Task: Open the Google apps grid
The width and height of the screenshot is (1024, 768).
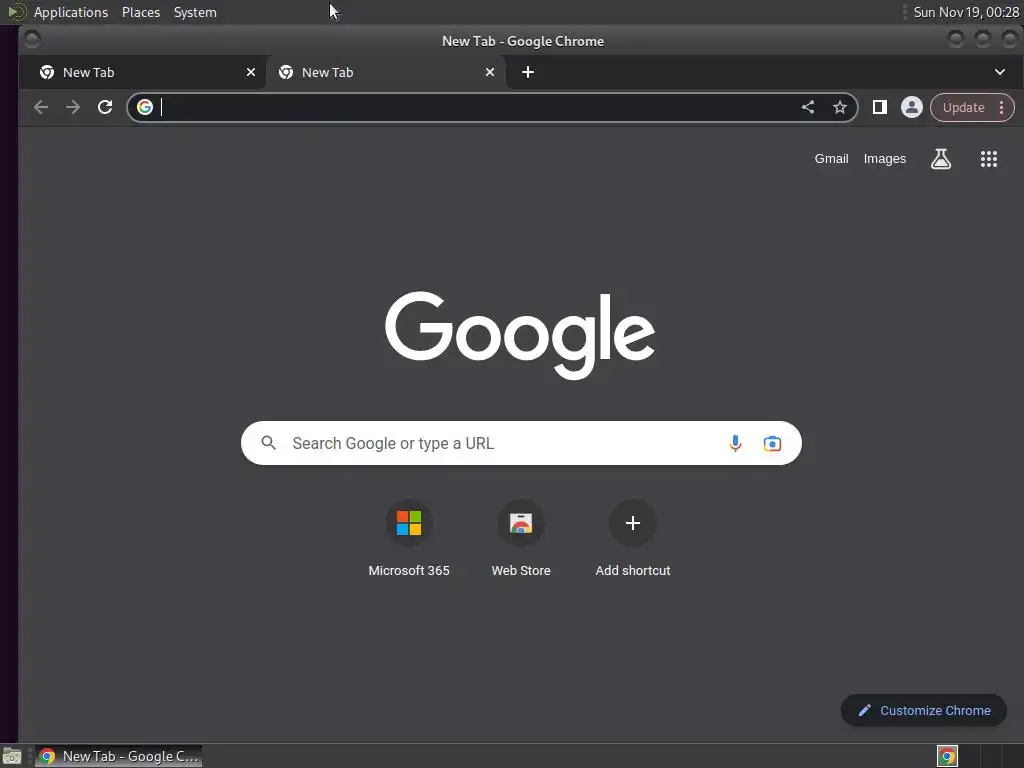Action: [x=989, y=159]
